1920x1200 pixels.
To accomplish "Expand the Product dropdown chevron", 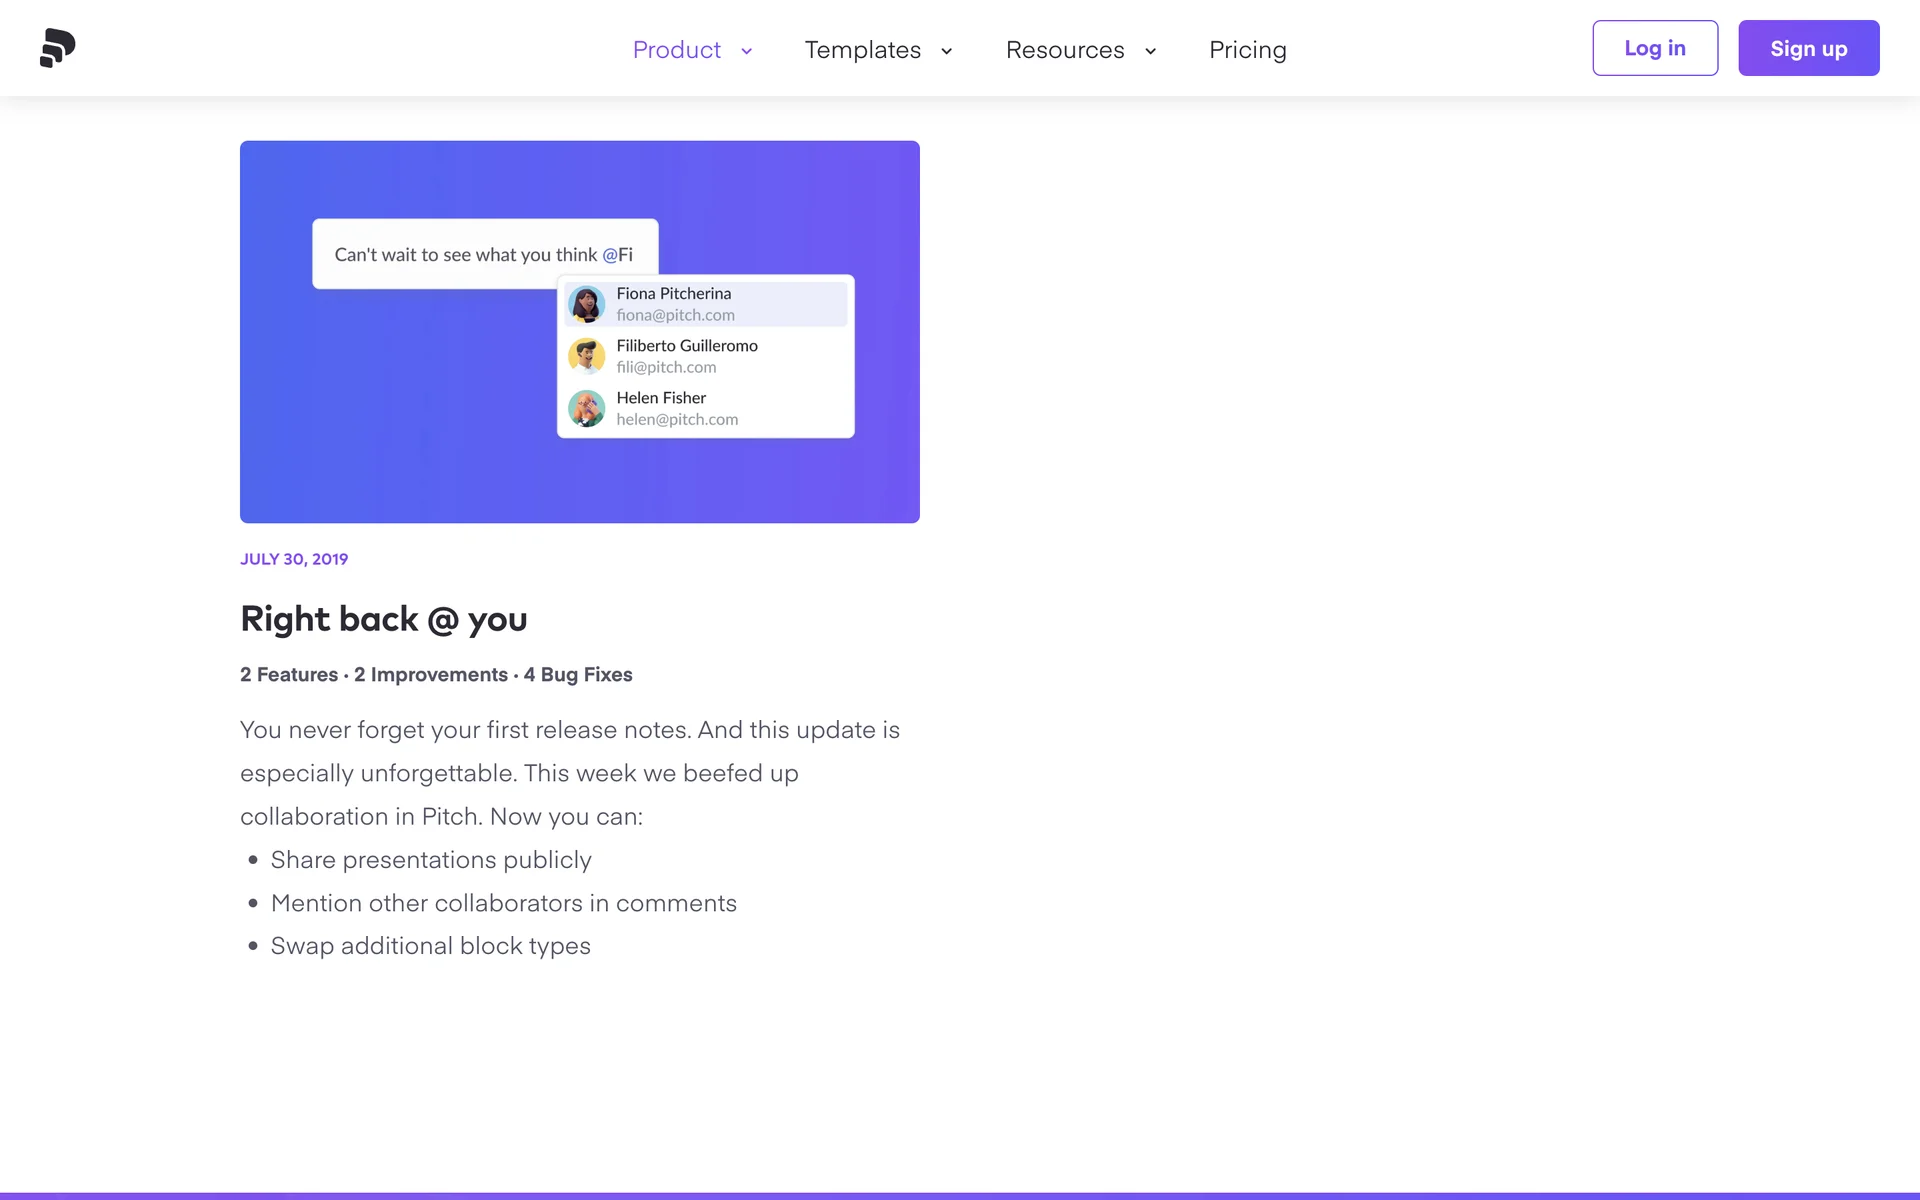I will tap(746, 51).
